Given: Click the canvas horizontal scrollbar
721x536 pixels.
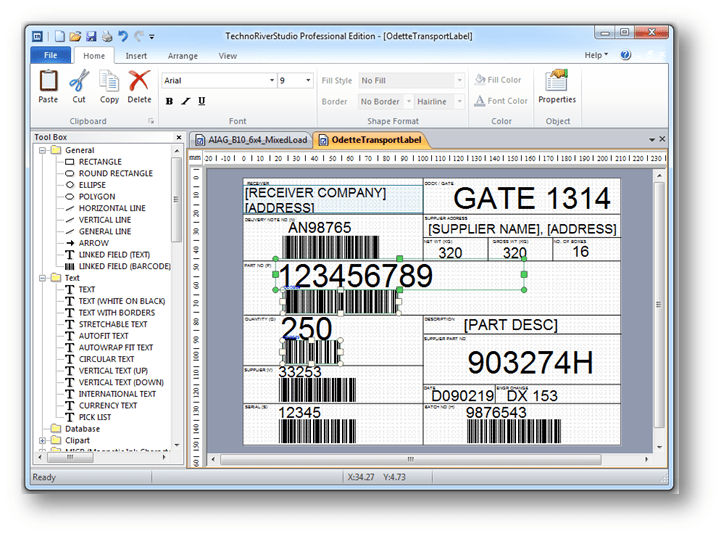Looking at the screenshot, I should [411, 459].
